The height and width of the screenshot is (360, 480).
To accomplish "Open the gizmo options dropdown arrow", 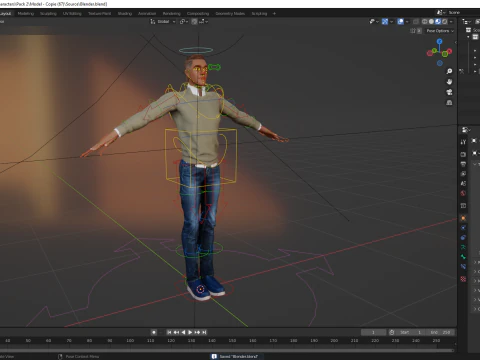I will 391,21.
